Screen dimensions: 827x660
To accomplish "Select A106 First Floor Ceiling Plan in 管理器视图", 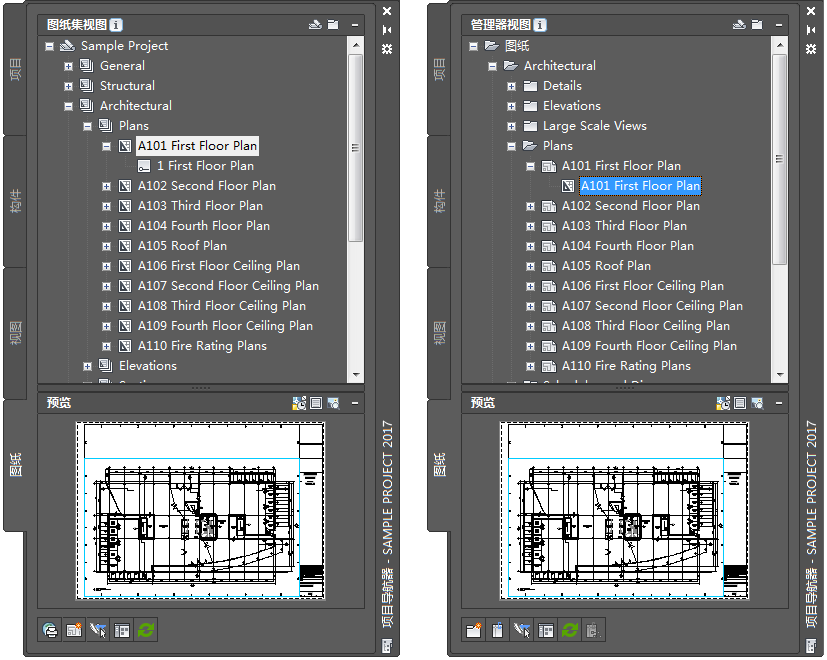I will pos(642,286).
